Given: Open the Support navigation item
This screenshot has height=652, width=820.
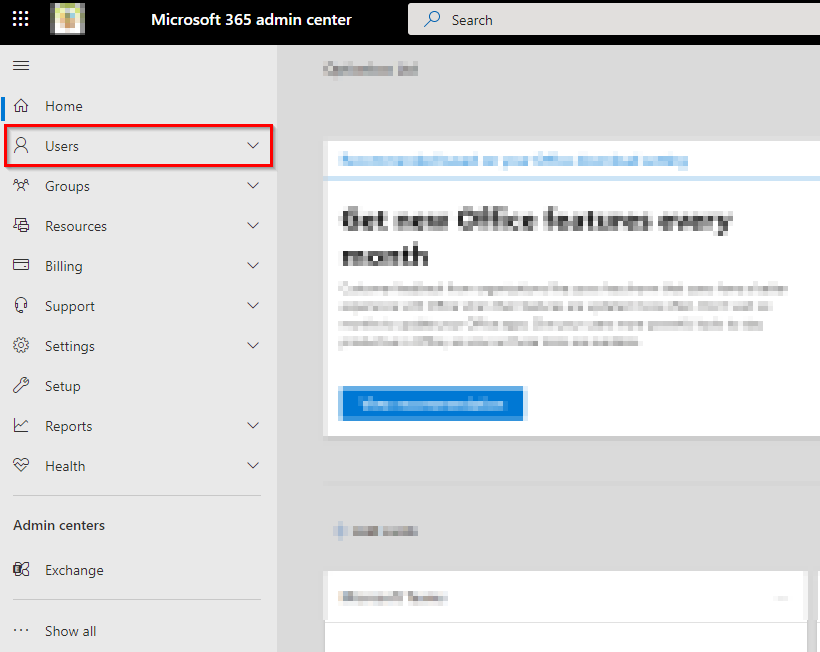Looking at the screenshot, I should click(x=139, y=306).
